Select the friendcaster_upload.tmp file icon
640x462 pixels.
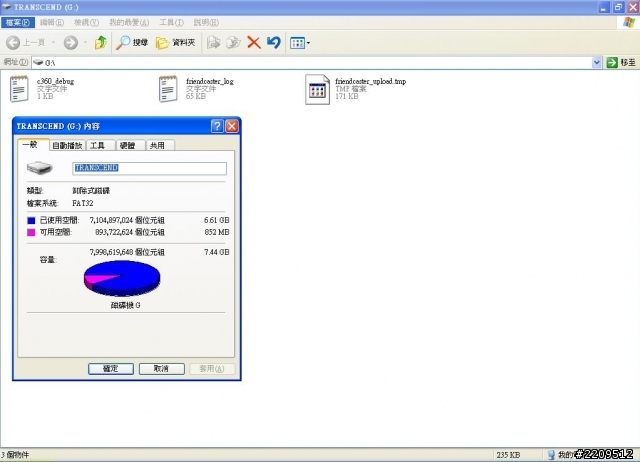pyautogui.click(x=317, y=89)
